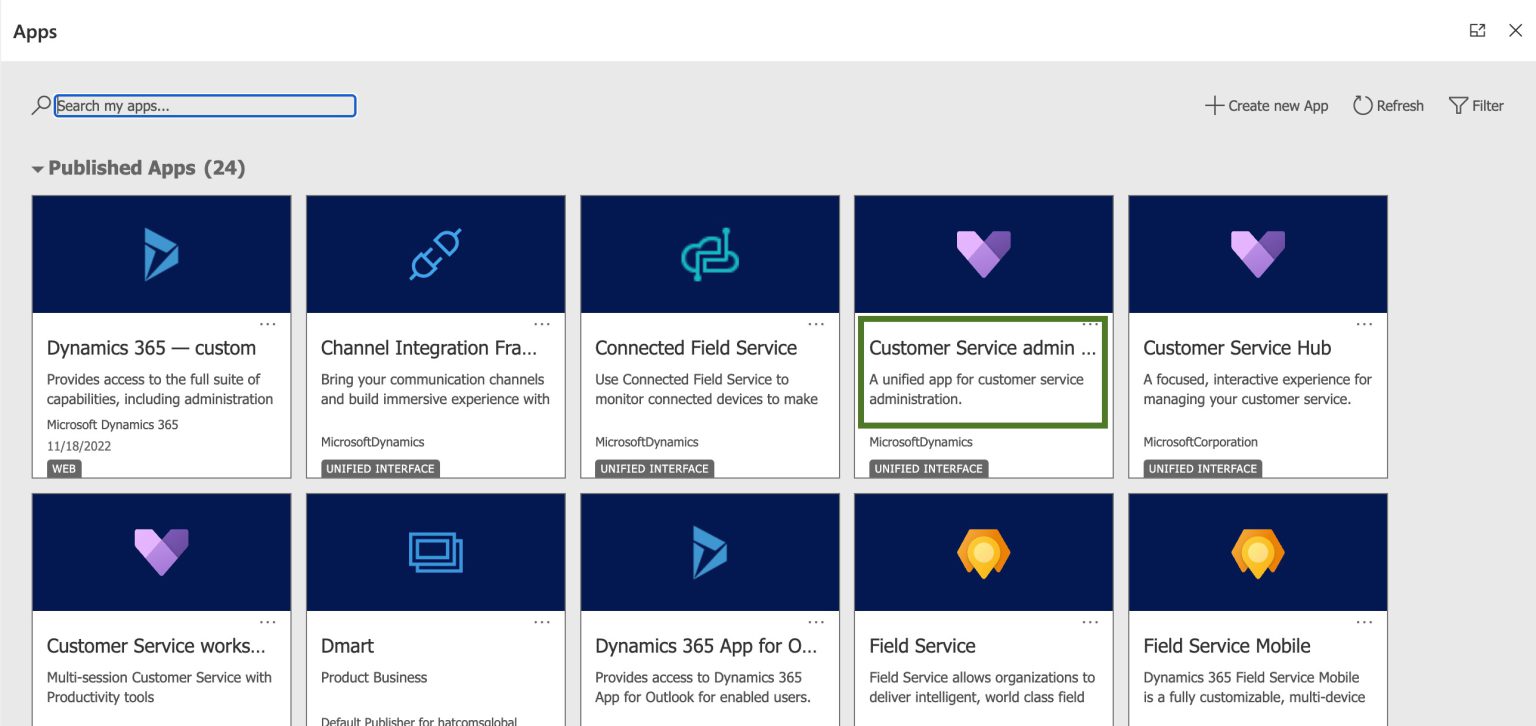Create a new App
Viewport: 1536px width, 726px height.
coord(1266,105)
